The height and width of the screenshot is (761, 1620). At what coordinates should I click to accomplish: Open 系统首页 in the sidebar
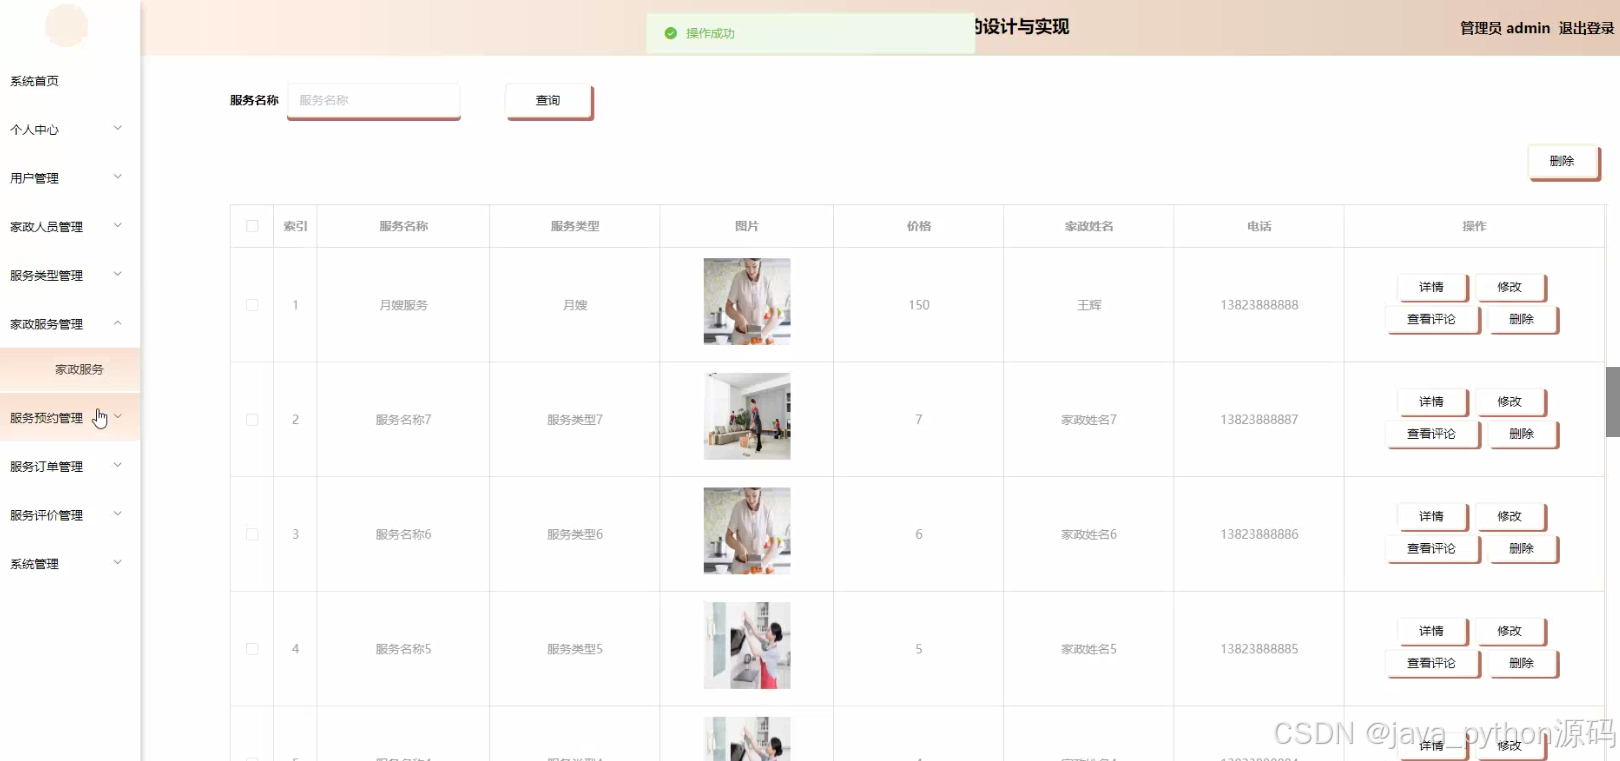(x=70, y=81)
